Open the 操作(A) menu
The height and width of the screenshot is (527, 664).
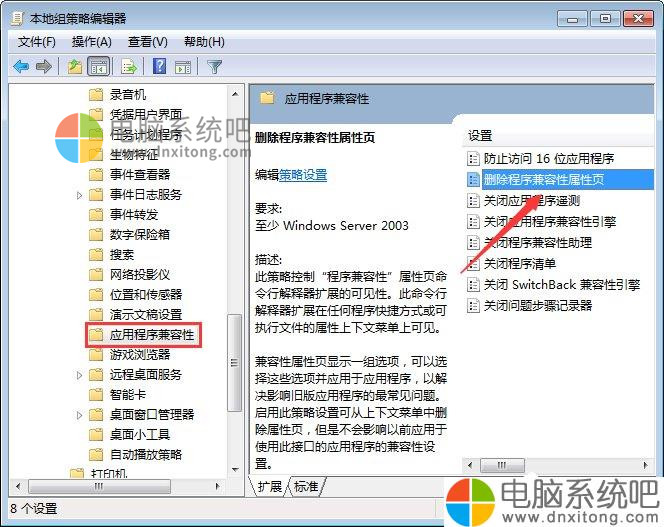tap(91, 42)
